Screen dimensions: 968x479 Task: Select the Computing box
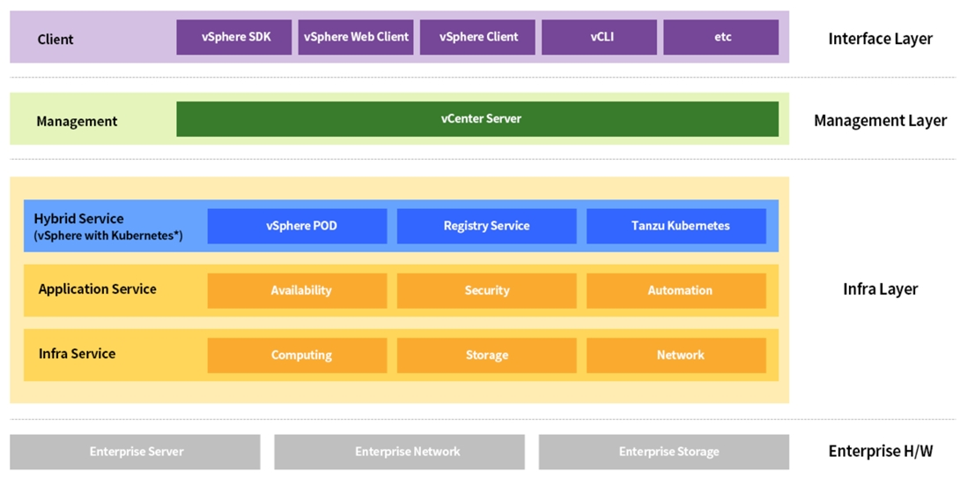pyautogui.click(x=297, y=356)
